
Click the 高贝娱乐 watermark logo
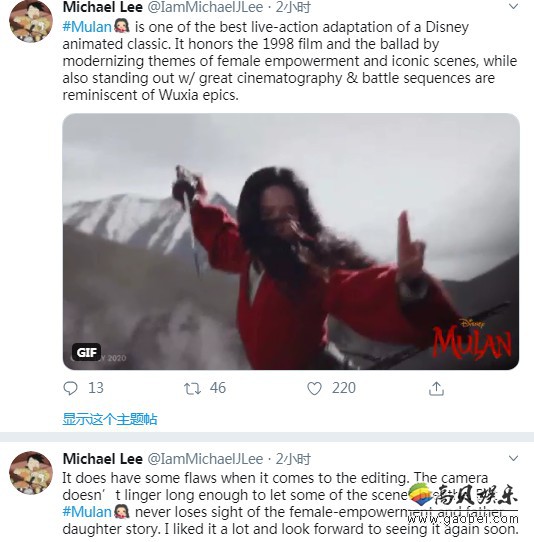coord(463,496)
